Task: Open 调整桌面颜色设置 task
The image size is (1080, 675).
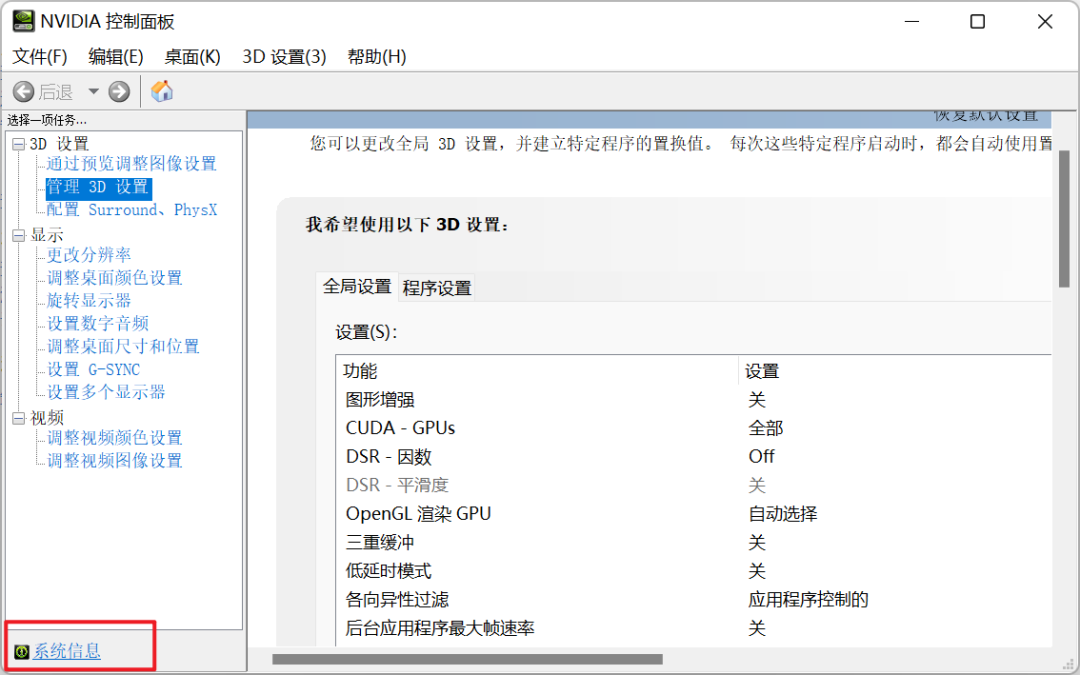Action: (x=114, y=278)
